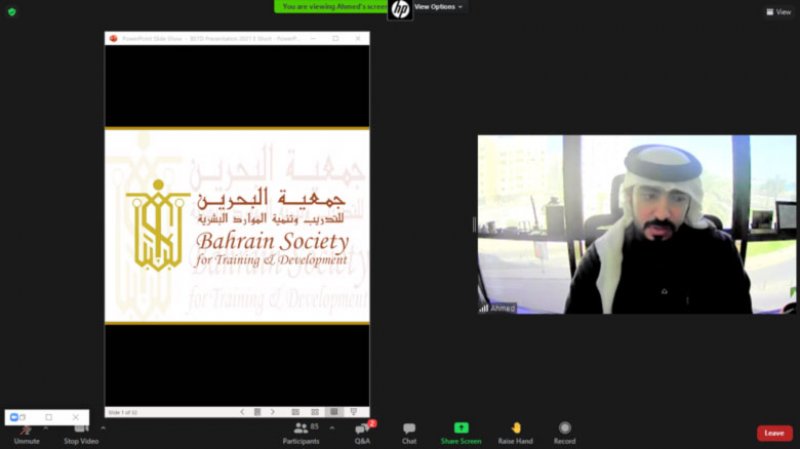Open the Chat panel
Screen dimensions: 800x449
[409, 434]
